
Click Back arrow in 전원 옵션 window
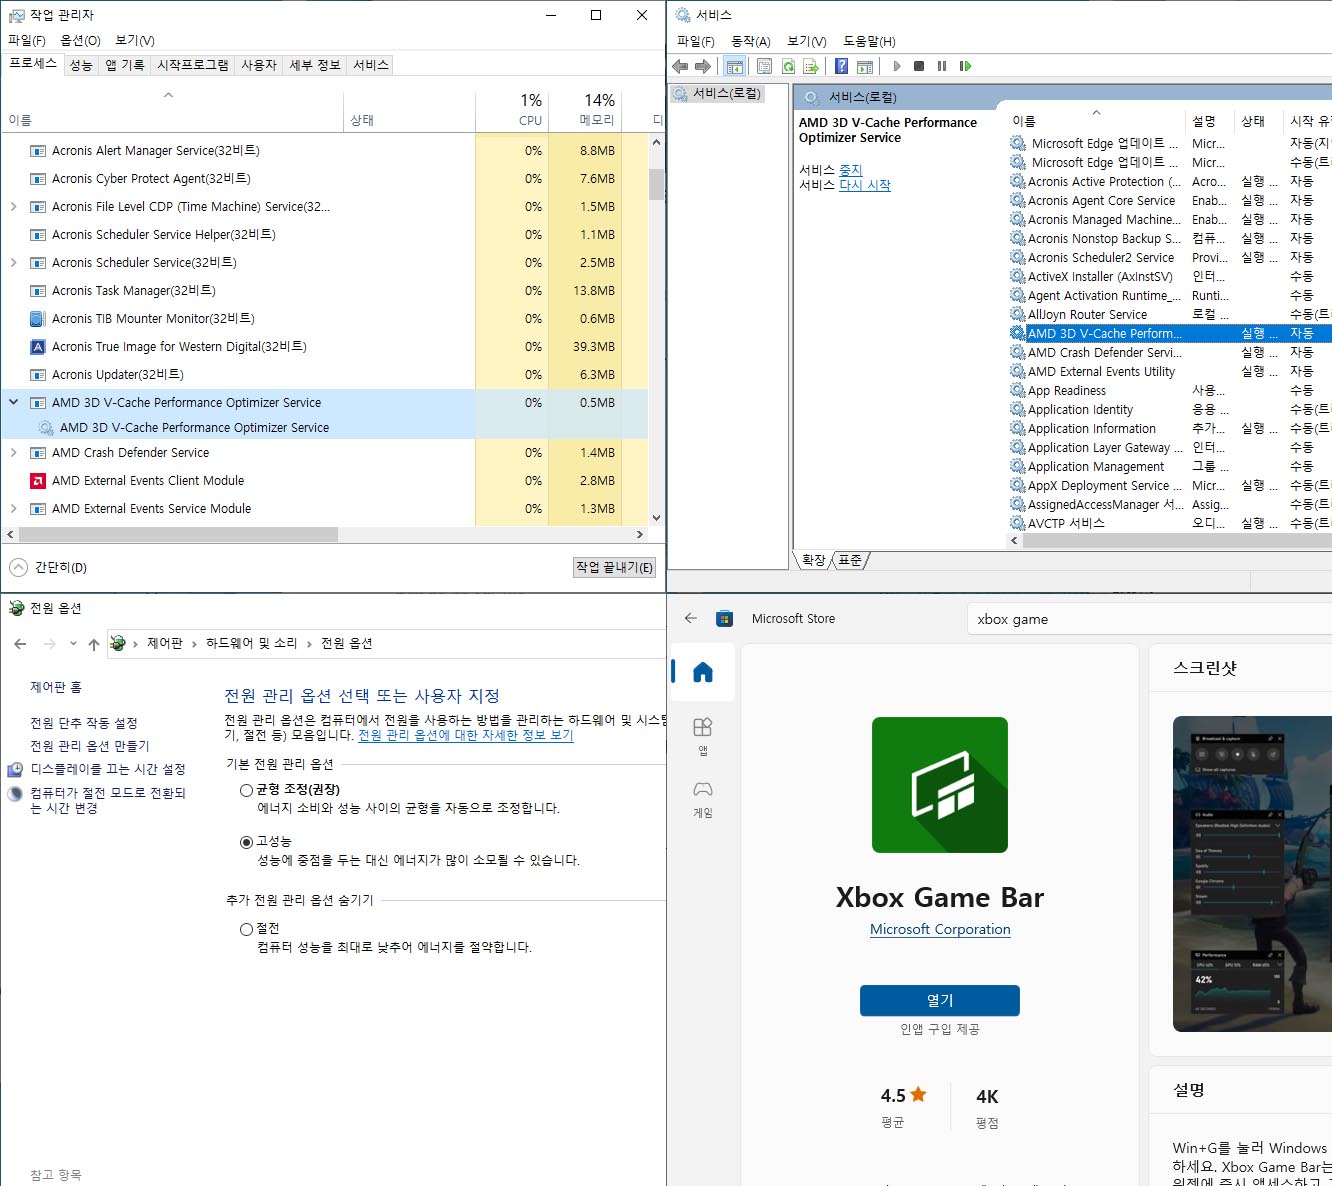(21, 644)
